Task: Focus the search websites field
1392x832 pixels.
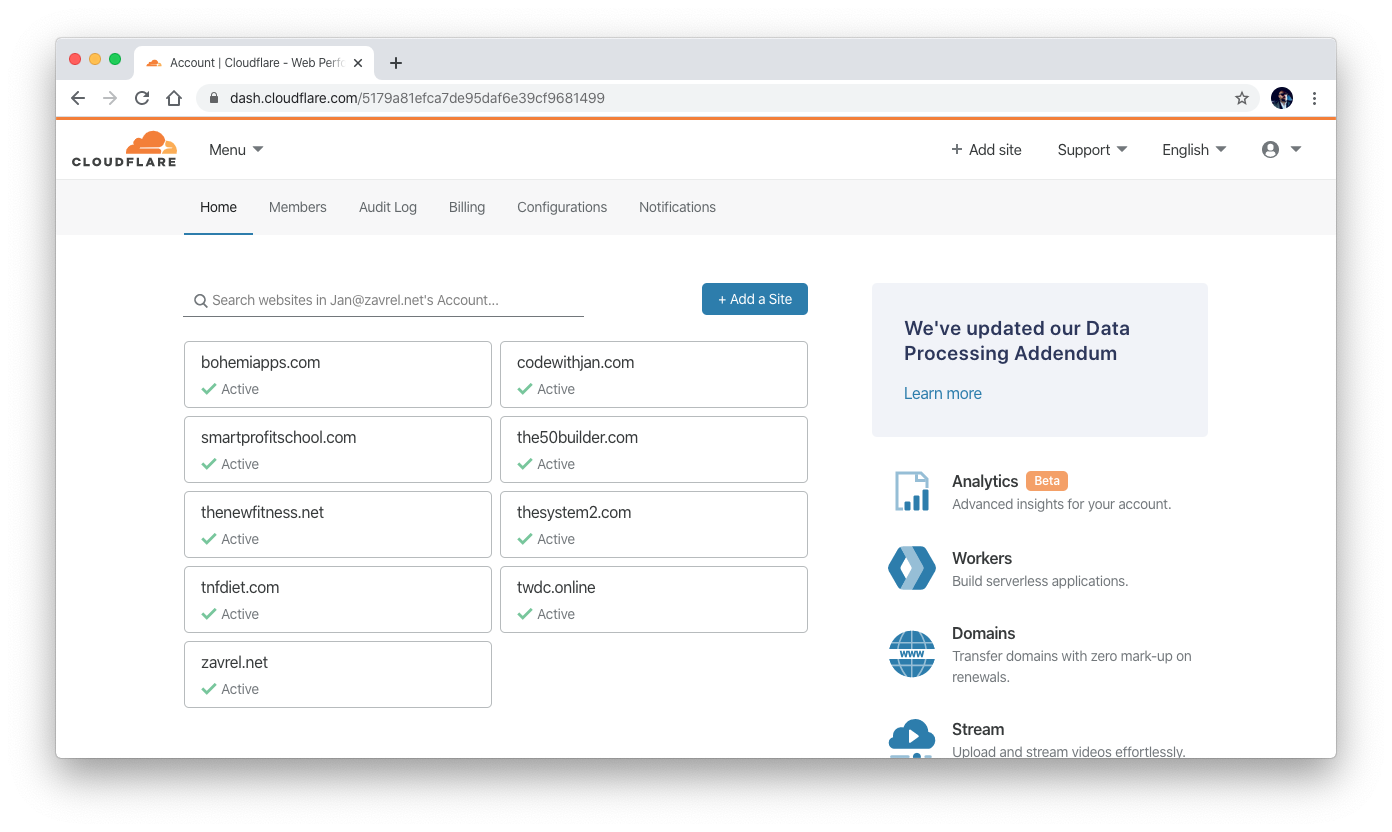Action: click(x=383, y=300)
